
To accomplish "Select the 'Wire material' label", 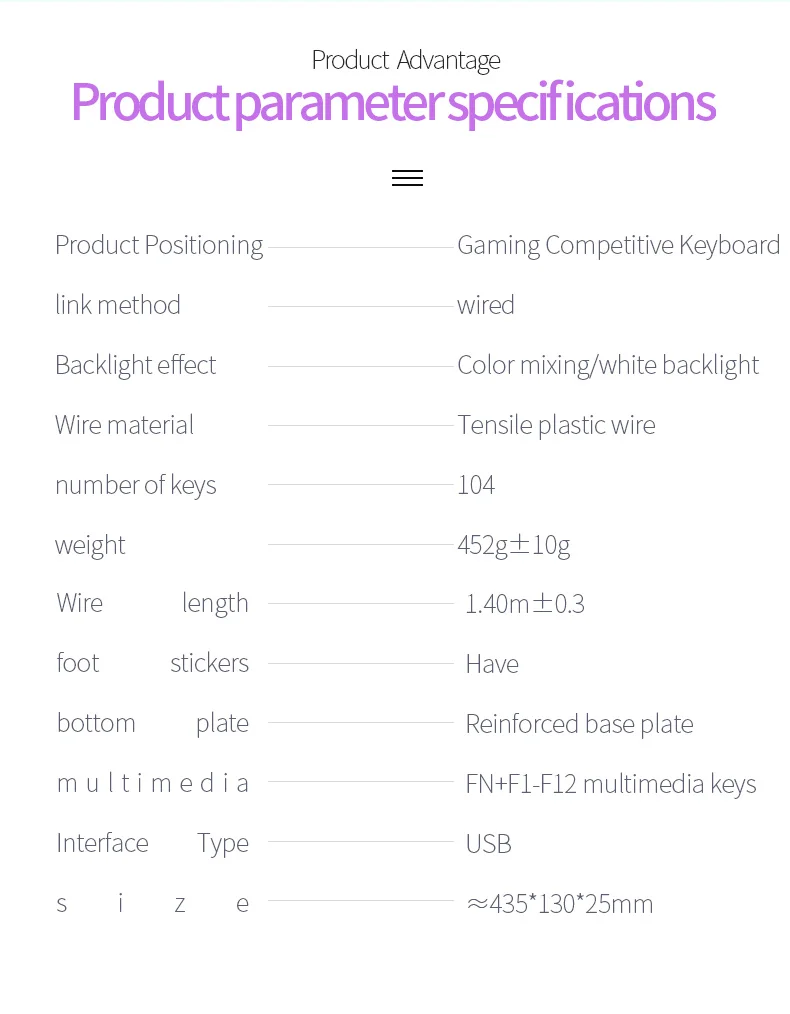I will coord(124,425).
